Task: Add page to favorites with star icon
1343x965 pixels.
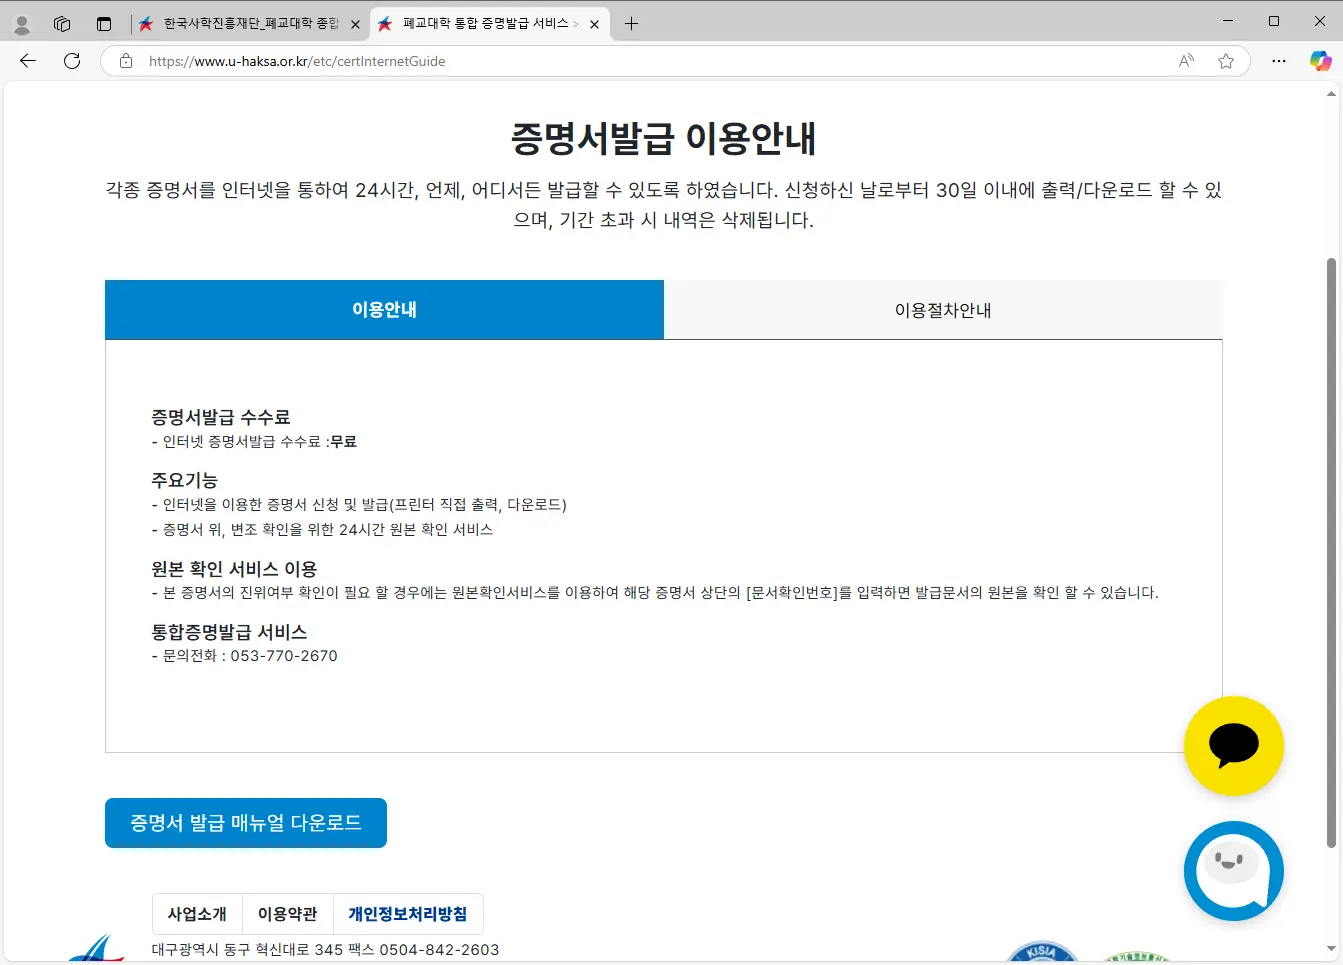Action: point(1226,61)
